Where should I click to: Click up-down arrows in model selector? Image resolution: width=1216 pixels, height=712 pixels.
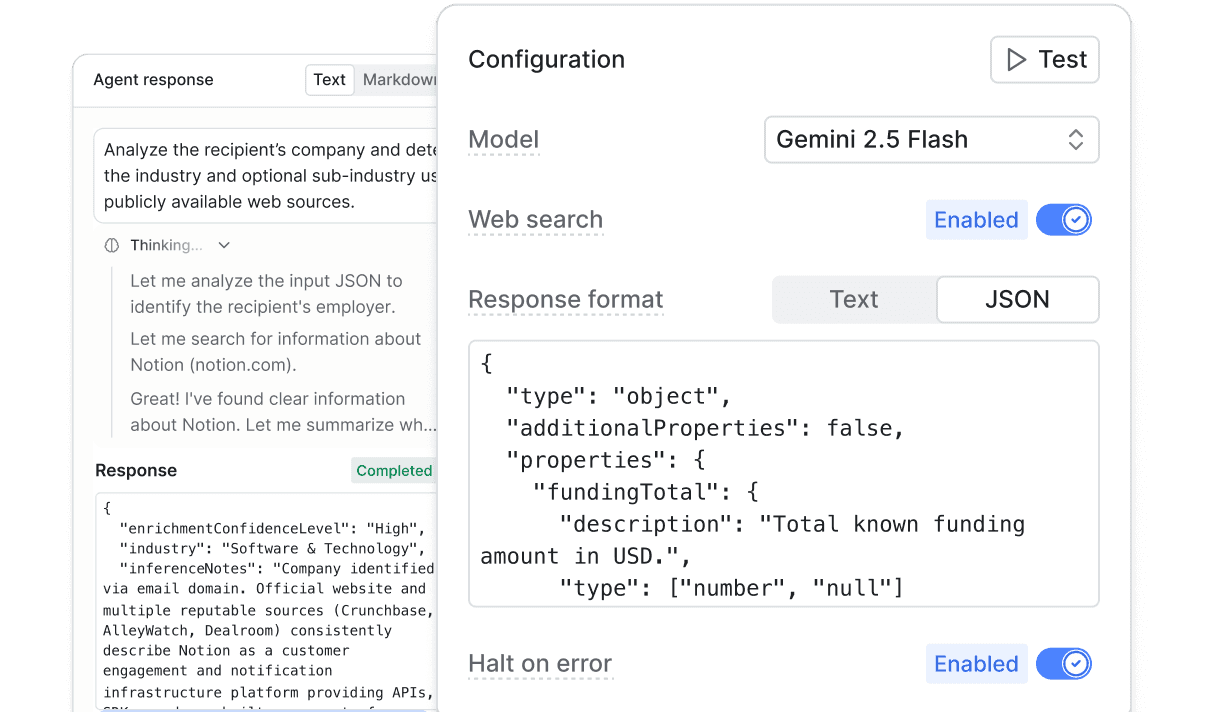1075,140
